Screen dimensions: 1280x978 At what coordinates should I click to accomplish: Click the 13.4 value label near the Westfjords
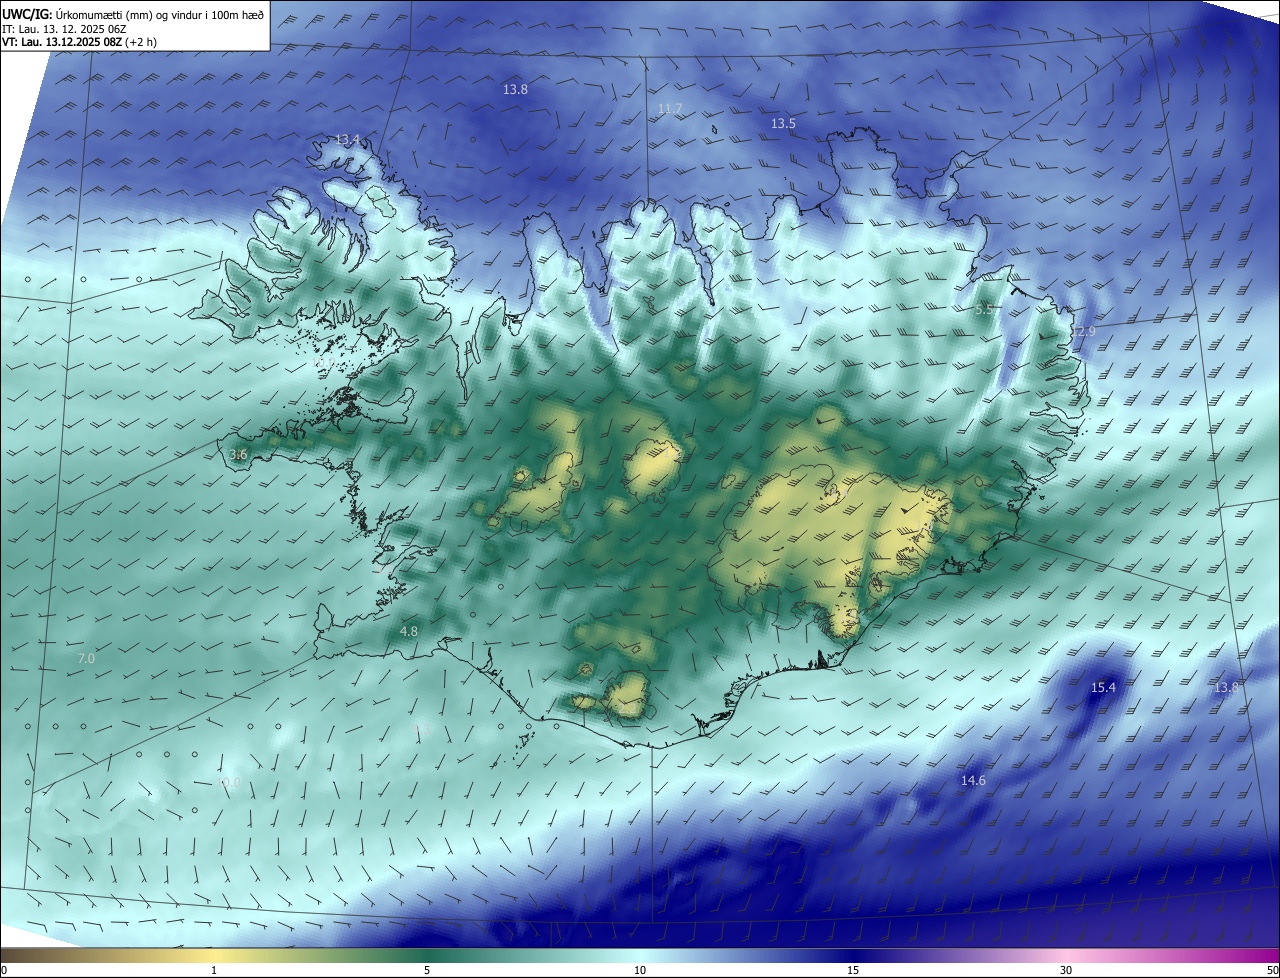click(x=347, y=139)
